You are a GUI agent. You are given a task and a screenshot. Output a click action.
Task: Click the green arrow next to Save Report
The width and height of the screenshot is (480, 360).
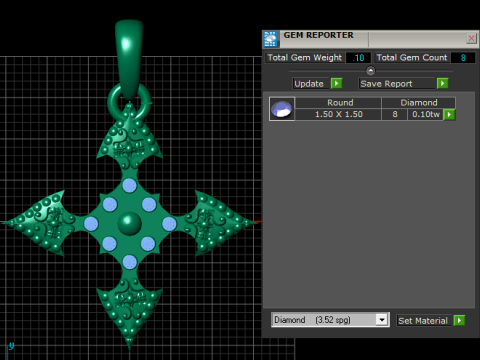[x=443, y=83]
